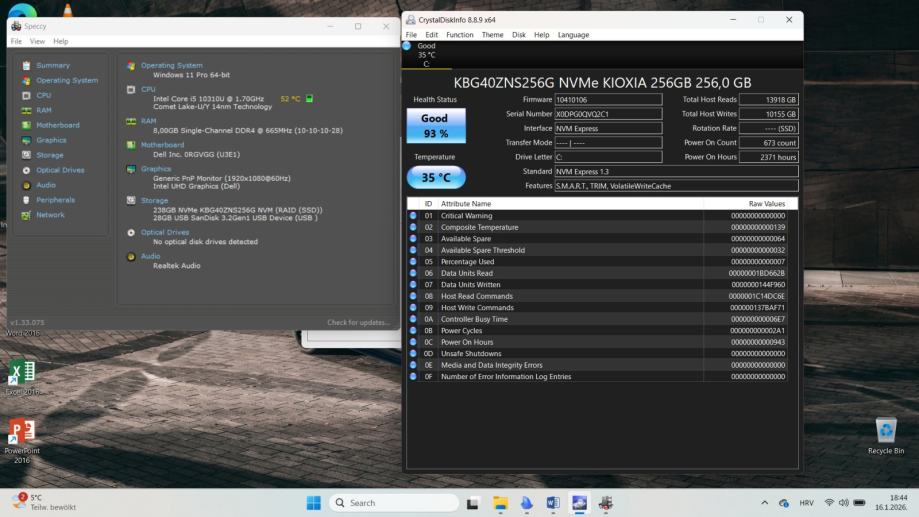
Task: Click the Summary icon in Speccy sidebar
Action: pyautogui.click(x=26, y=66)
